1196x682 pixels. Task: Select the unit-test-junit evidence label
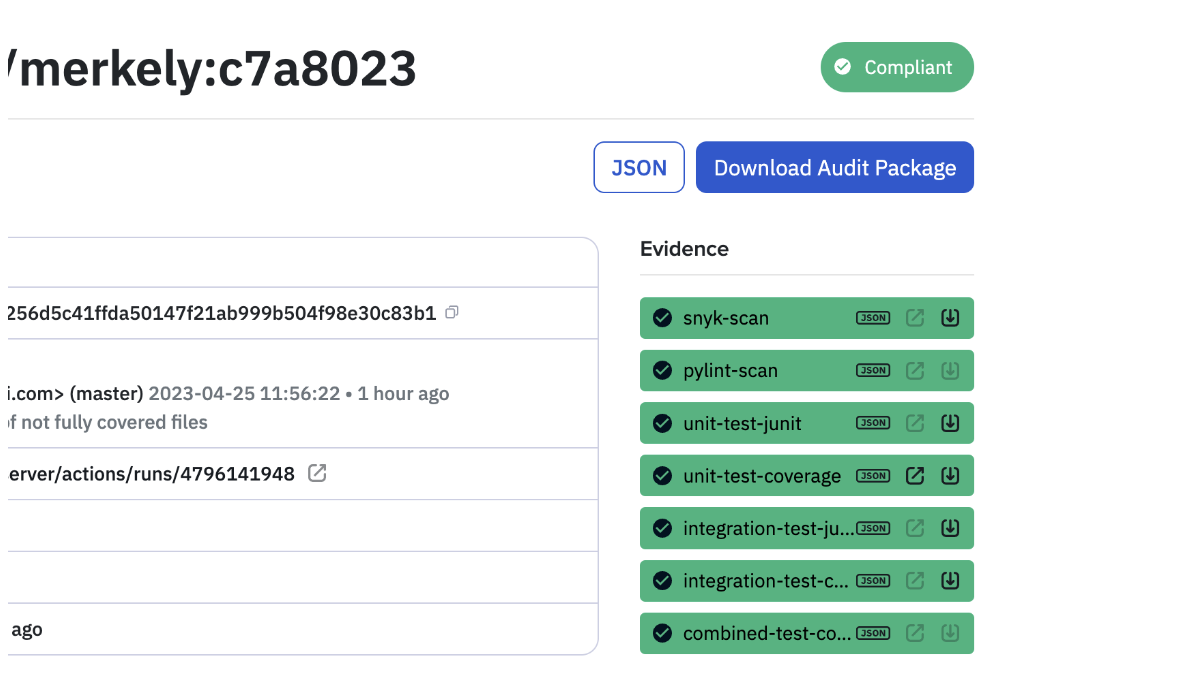point(742,423)
